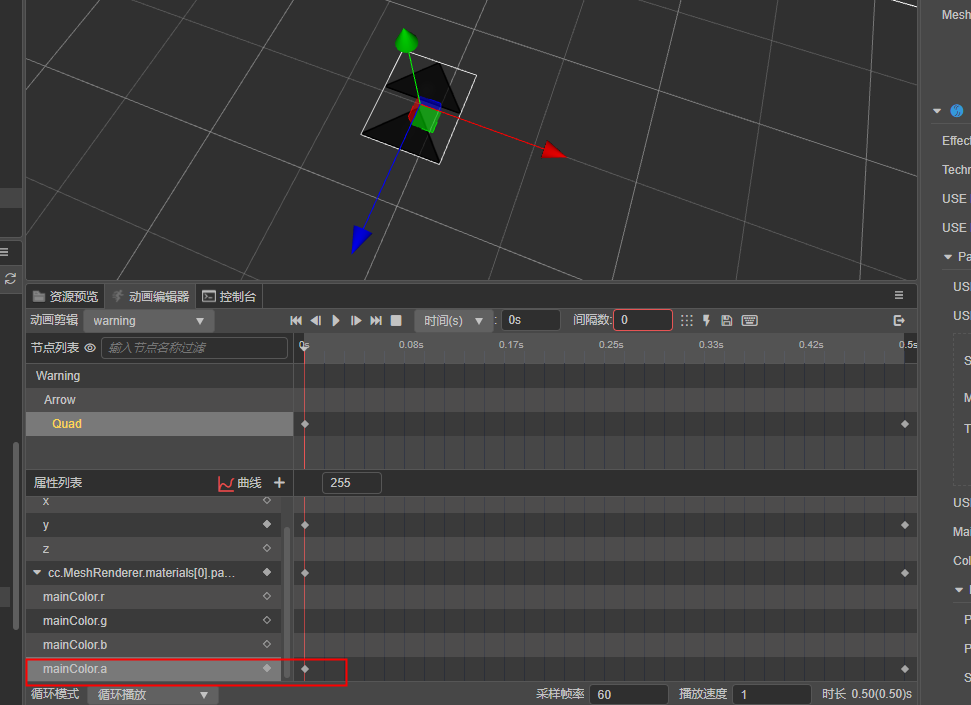971x705 pixels.
Task: Select mainColor.b property row
Action: click(154, 645)
